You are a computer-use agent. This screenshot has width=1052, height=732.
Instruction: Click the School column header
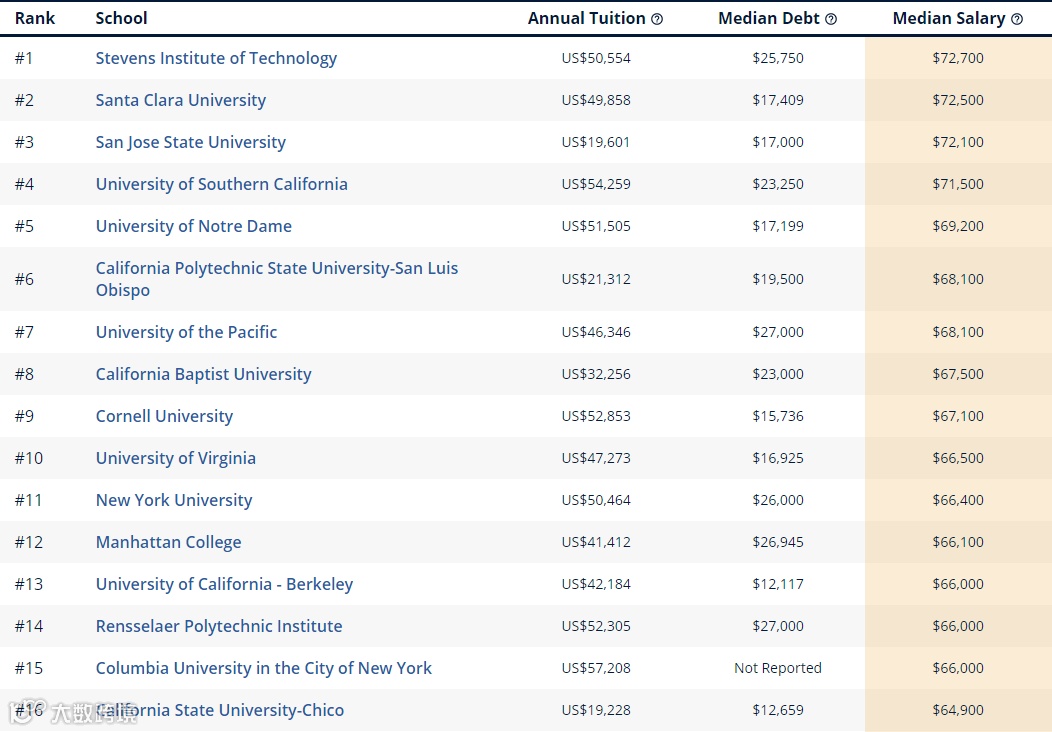click(x=121, y=19)
